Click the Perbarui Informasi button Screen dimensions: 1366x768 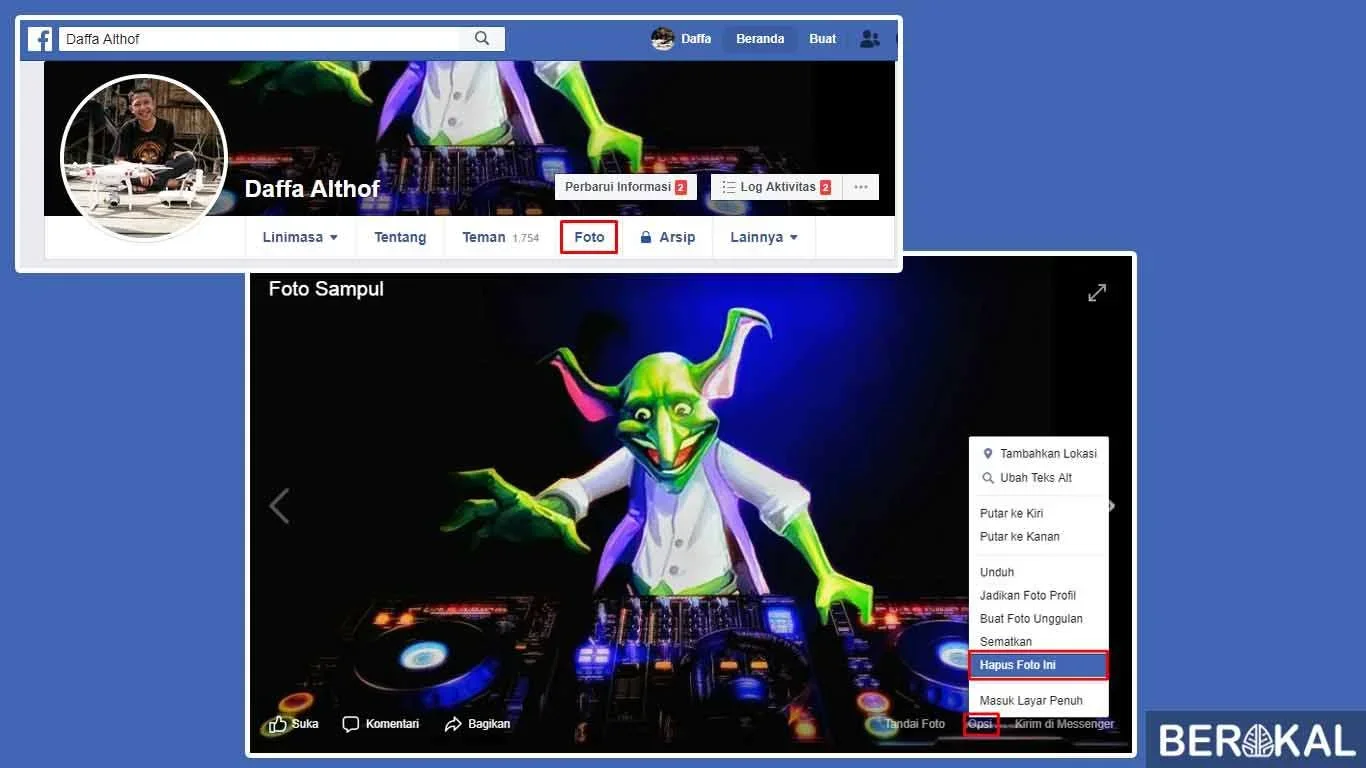pos(625,187)
